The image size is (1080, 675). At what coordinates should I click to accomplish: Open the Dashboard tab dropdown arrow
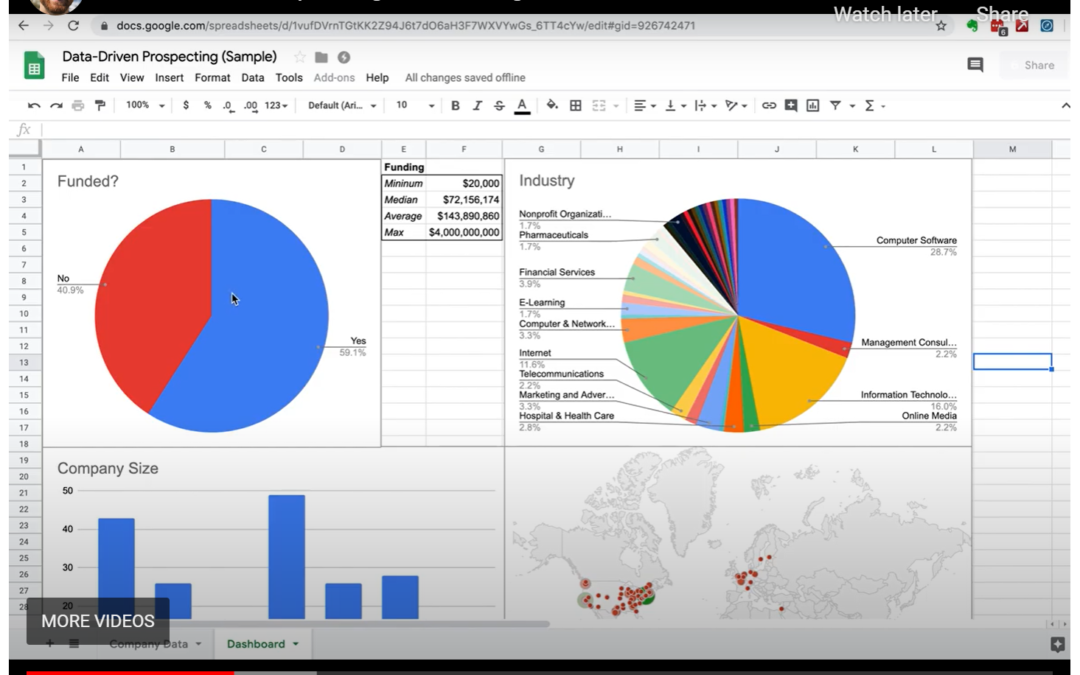[x=295, y=644]
